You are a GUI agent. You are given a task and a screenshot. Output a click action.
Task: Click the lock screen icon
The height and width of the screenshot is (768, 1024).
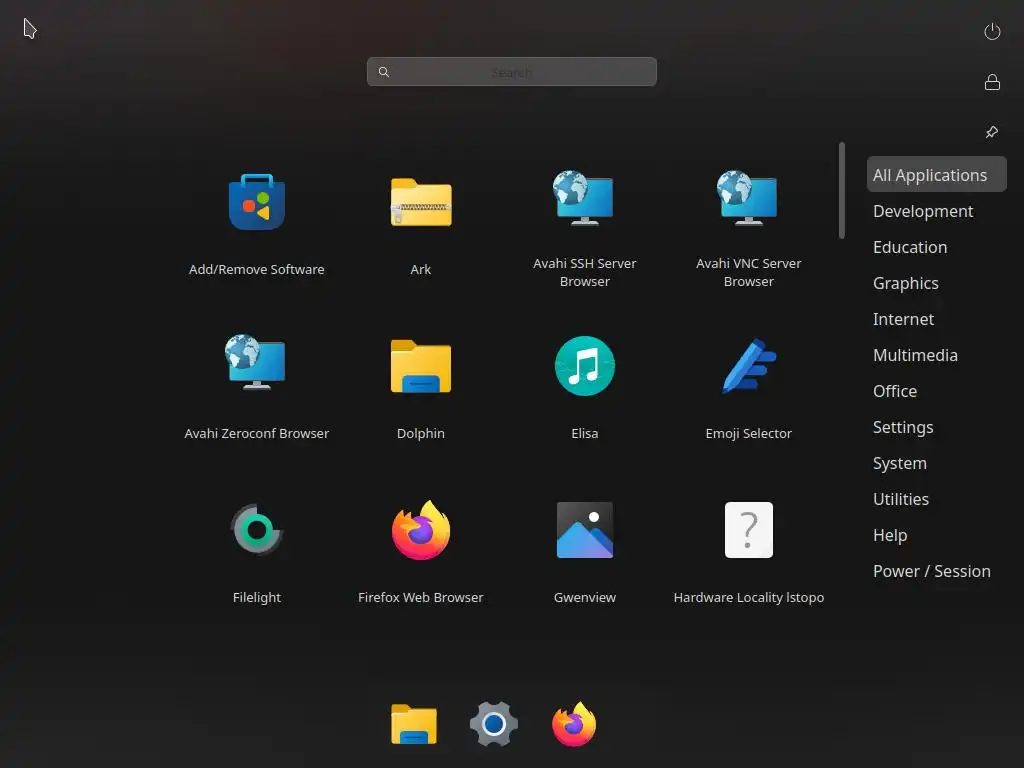992,82
